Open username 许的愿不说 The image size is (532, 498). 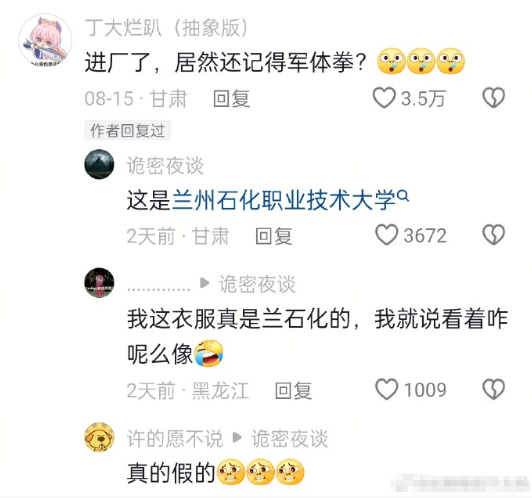[175, 438]
